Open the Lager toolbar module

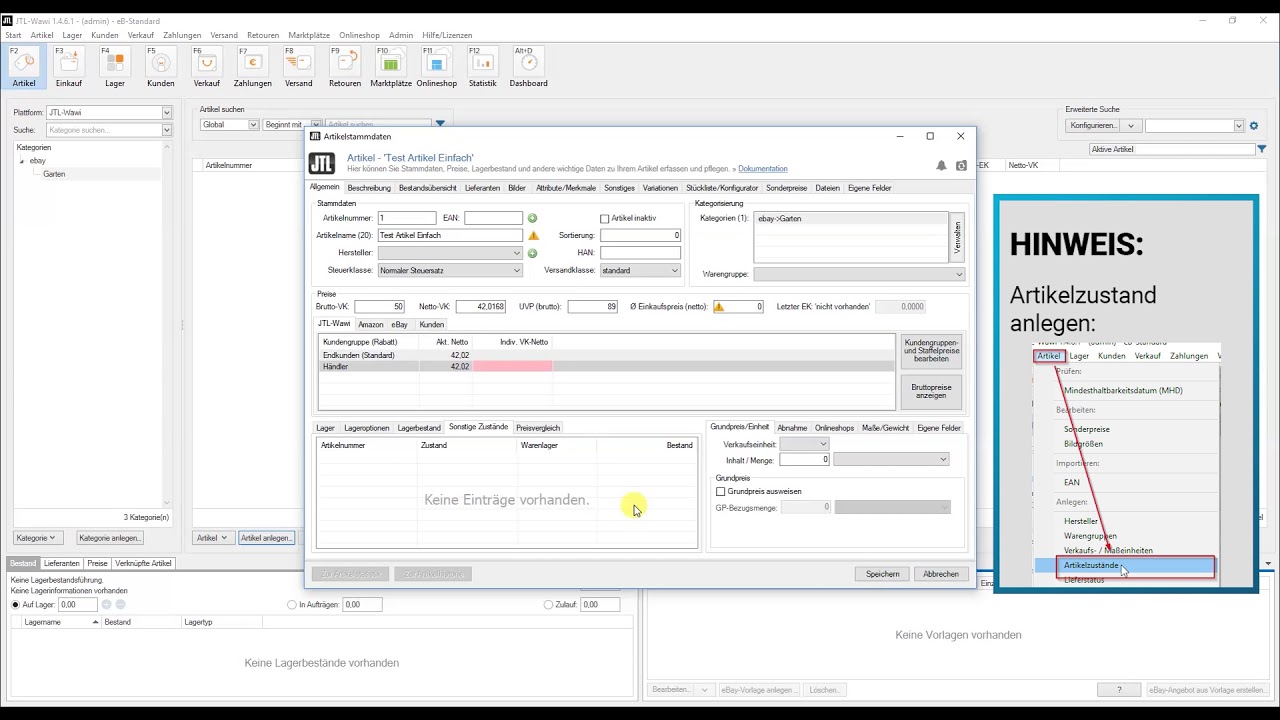[115, 68]
